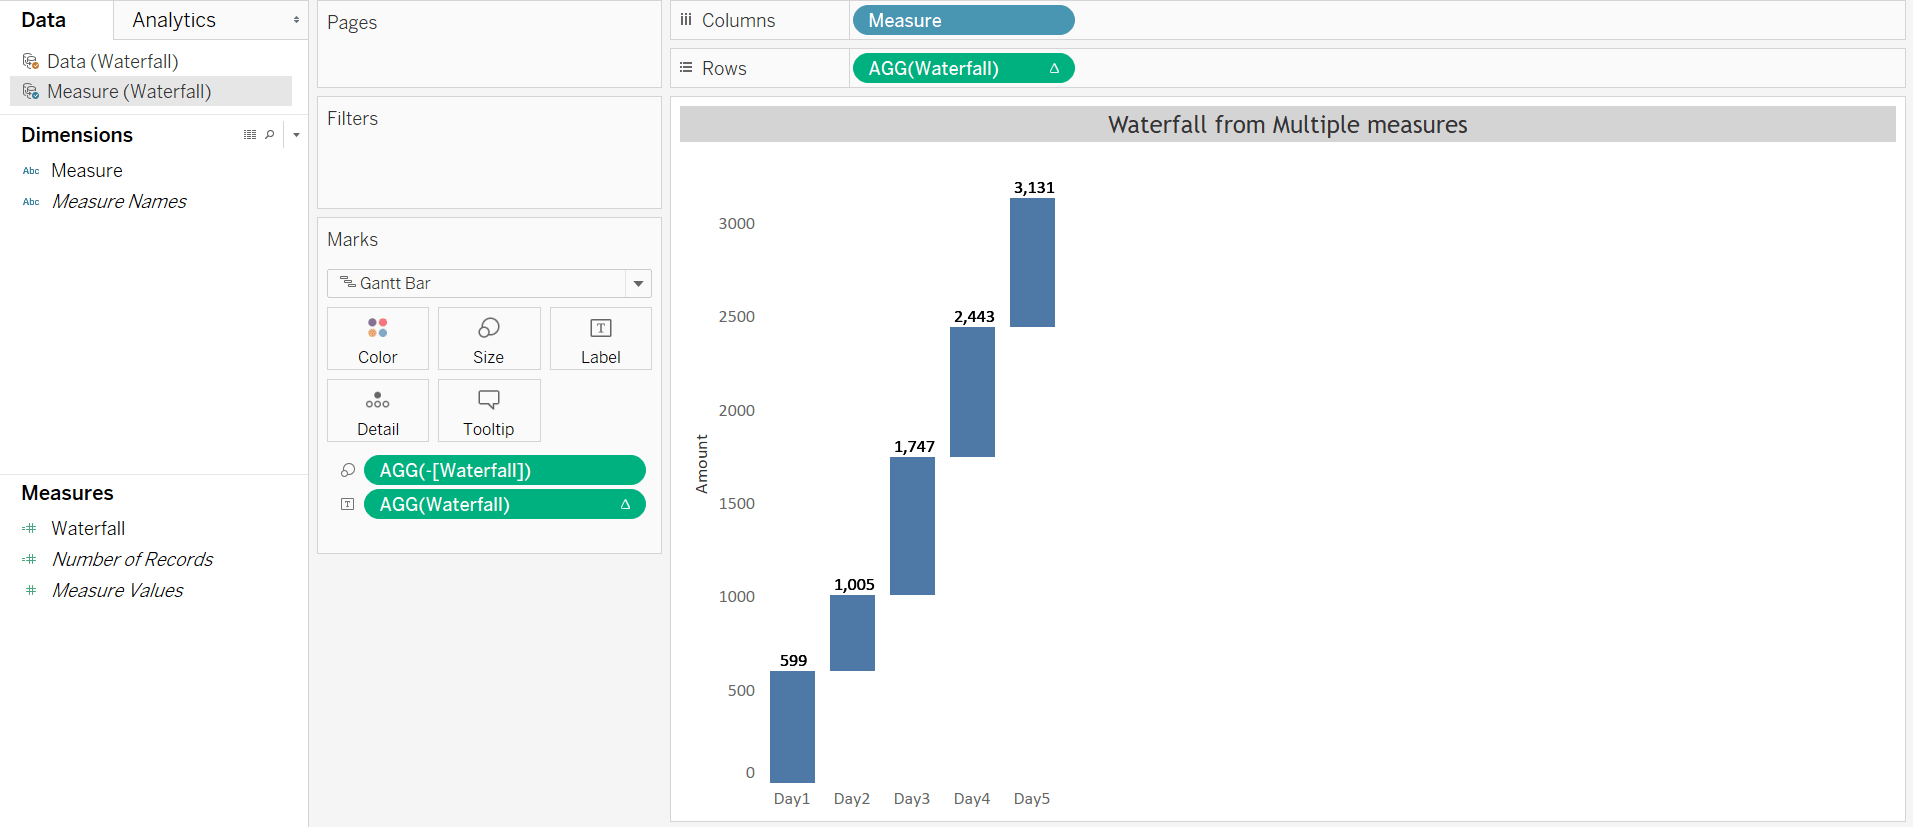Click the Measure pill on Columns shelf
1913x827 pixels.
(962, 20)
